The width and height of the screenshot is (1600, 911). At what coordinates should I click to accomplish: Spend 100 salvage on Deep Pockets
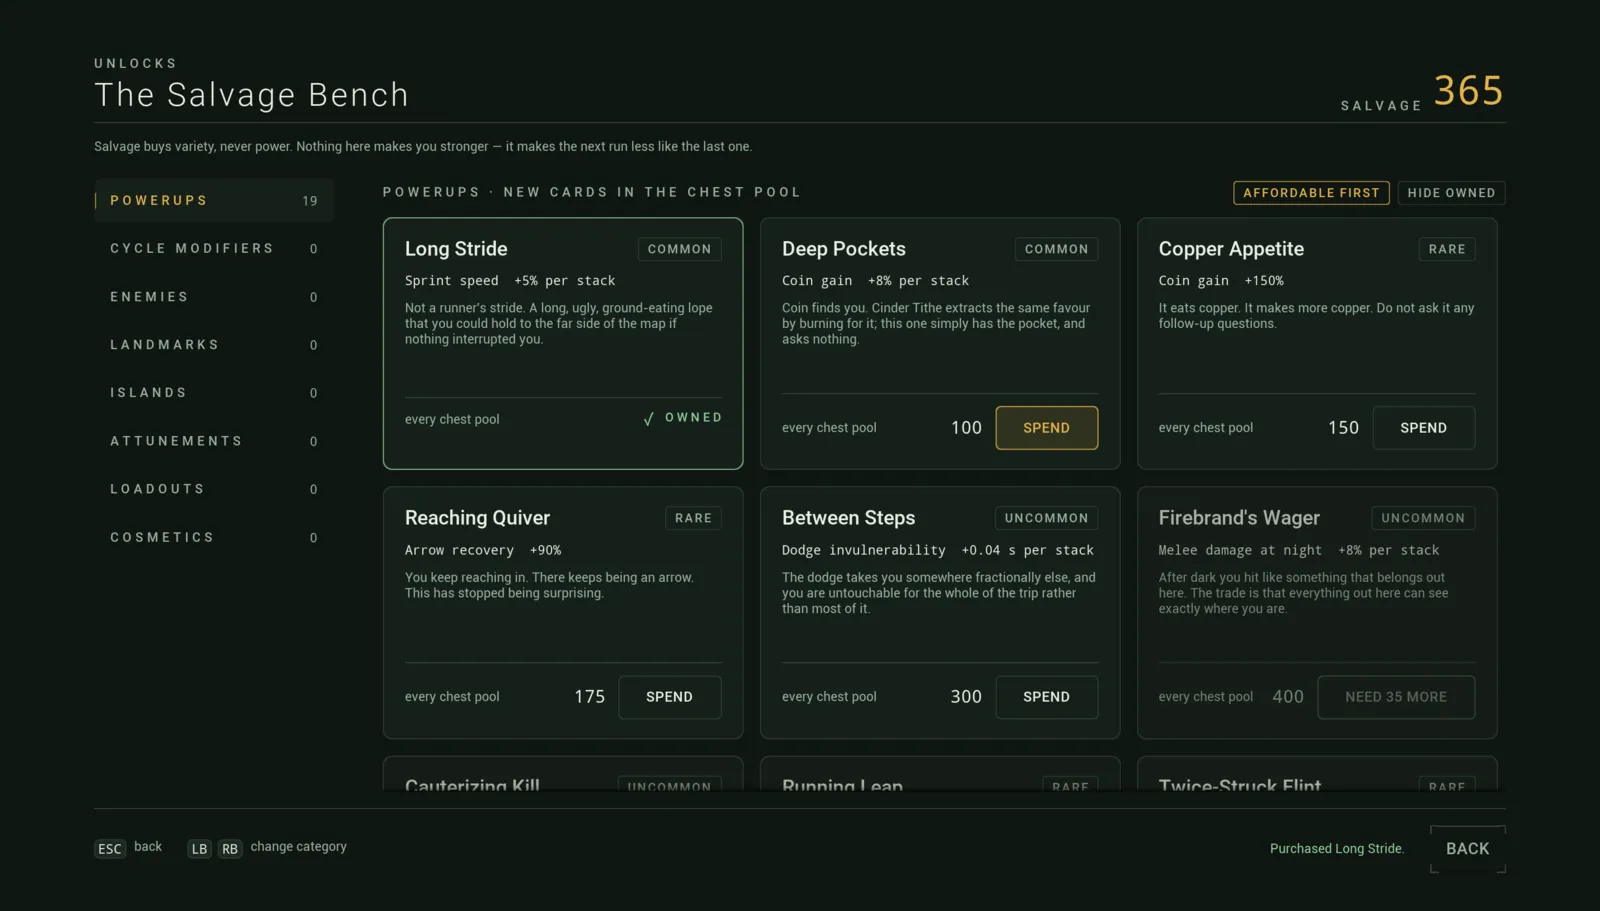click(x=1046, y=428)
